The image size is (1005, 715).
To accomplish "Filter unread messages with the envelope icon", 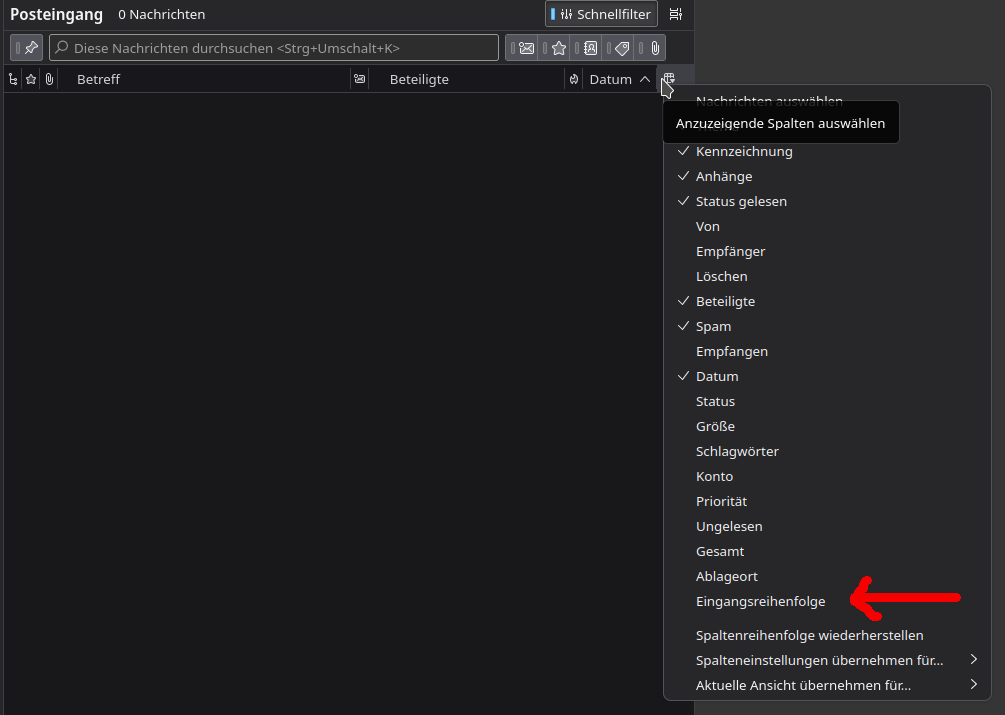I will [x=526, y=48].
